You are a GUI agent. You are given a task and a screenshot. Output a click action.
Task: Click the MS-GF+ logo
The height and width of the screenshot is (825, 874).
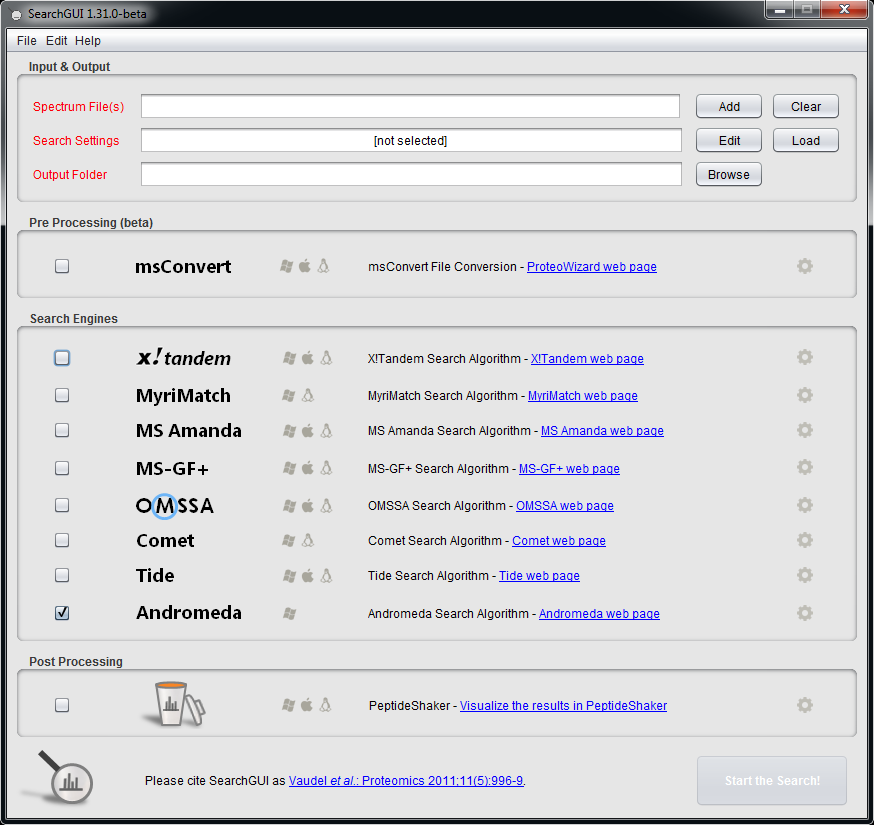click(x=172, y=468)
